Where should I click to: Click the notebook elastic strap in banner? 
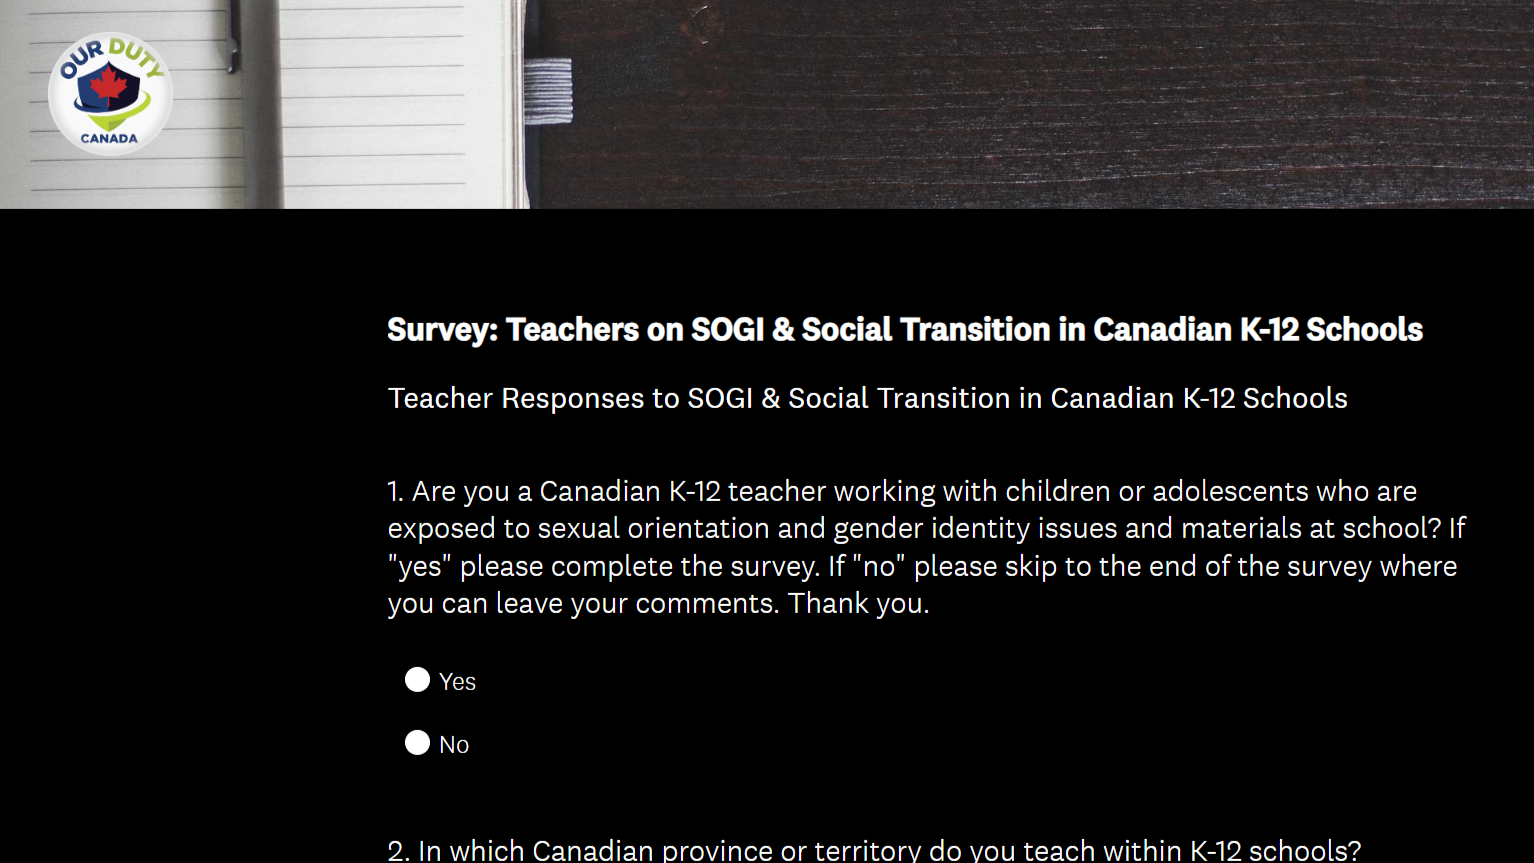click(x=548, y=91)
